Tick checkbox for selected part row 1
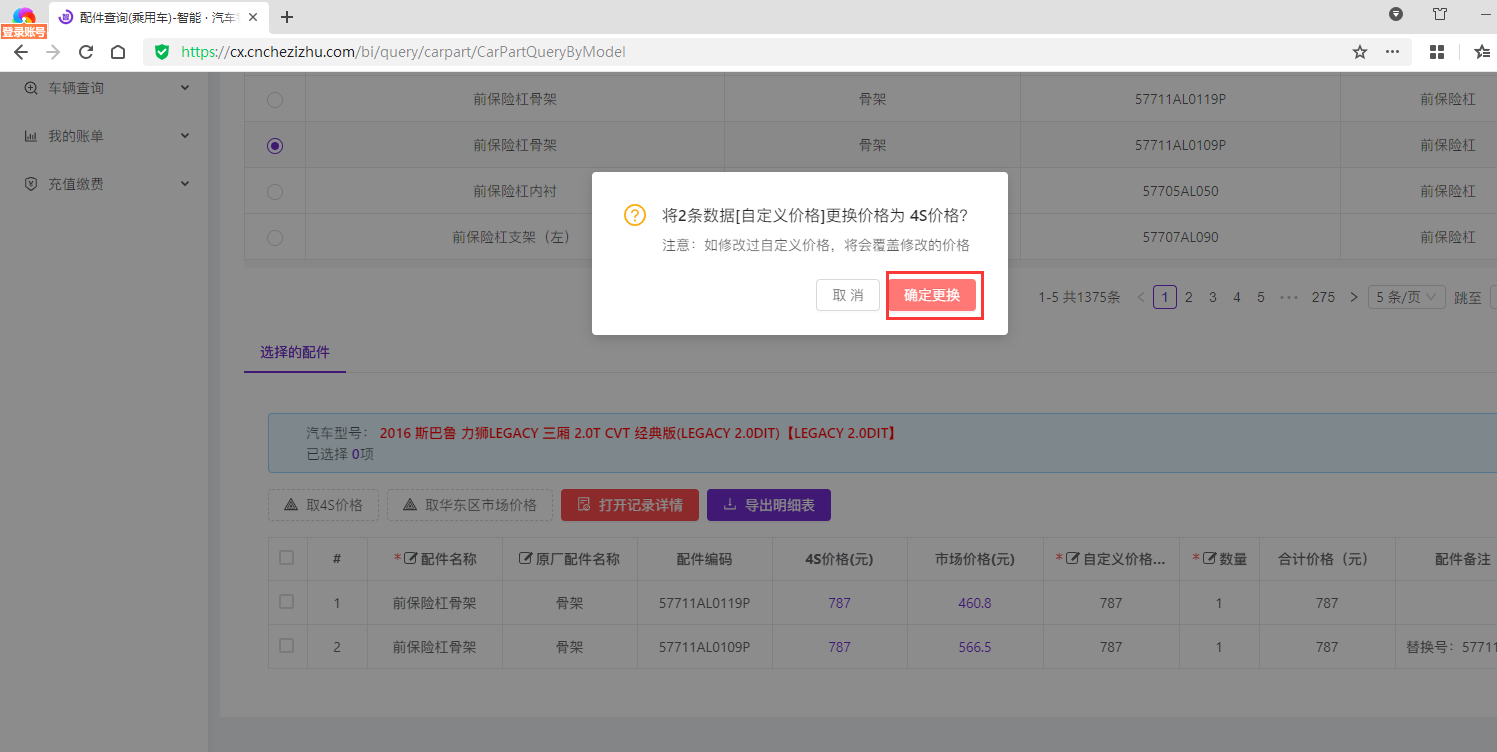Image resolution: width=1497 pixels, height=752 pixels. pyautogui.click(x=287, y=602)
